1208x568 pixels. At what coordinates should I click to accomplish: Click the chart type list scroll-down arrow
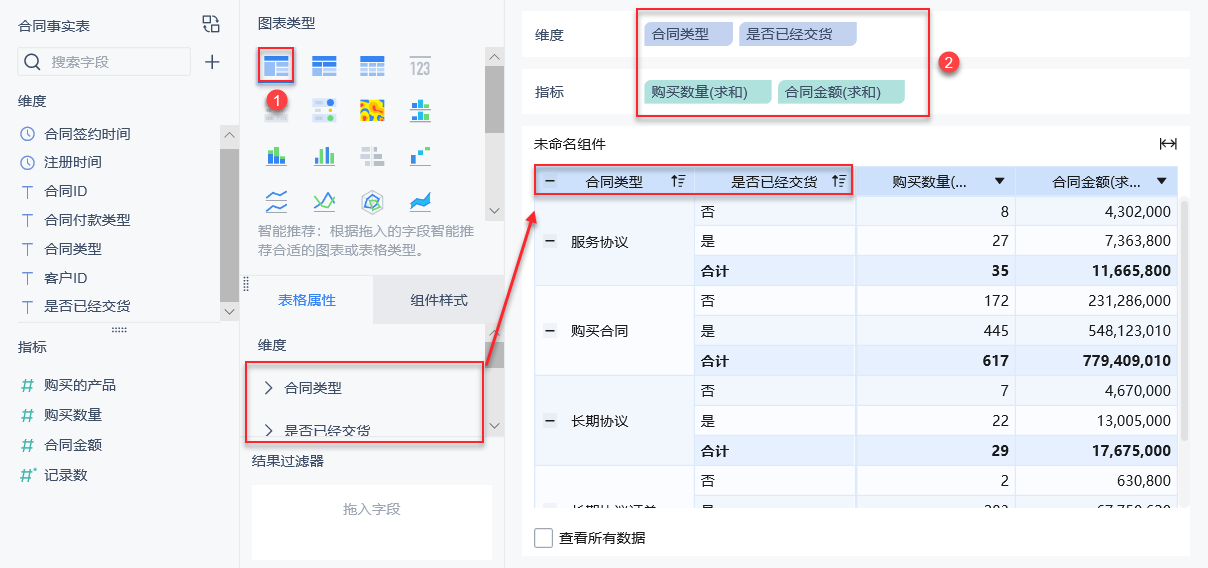[x=494, y=211]
